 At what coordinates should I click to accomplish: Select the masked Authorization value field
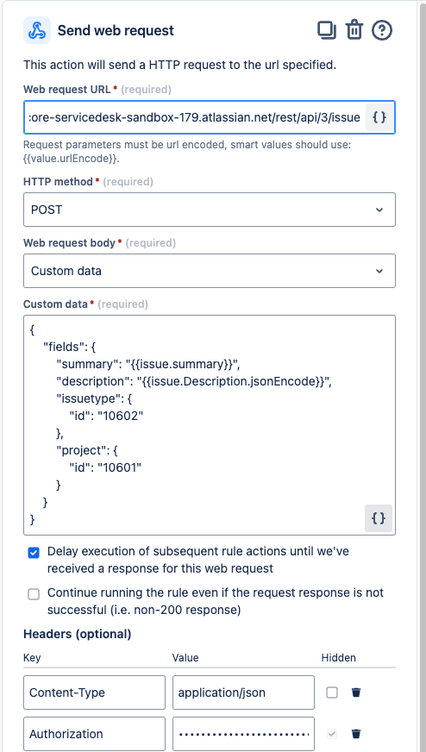pos(244,734)
